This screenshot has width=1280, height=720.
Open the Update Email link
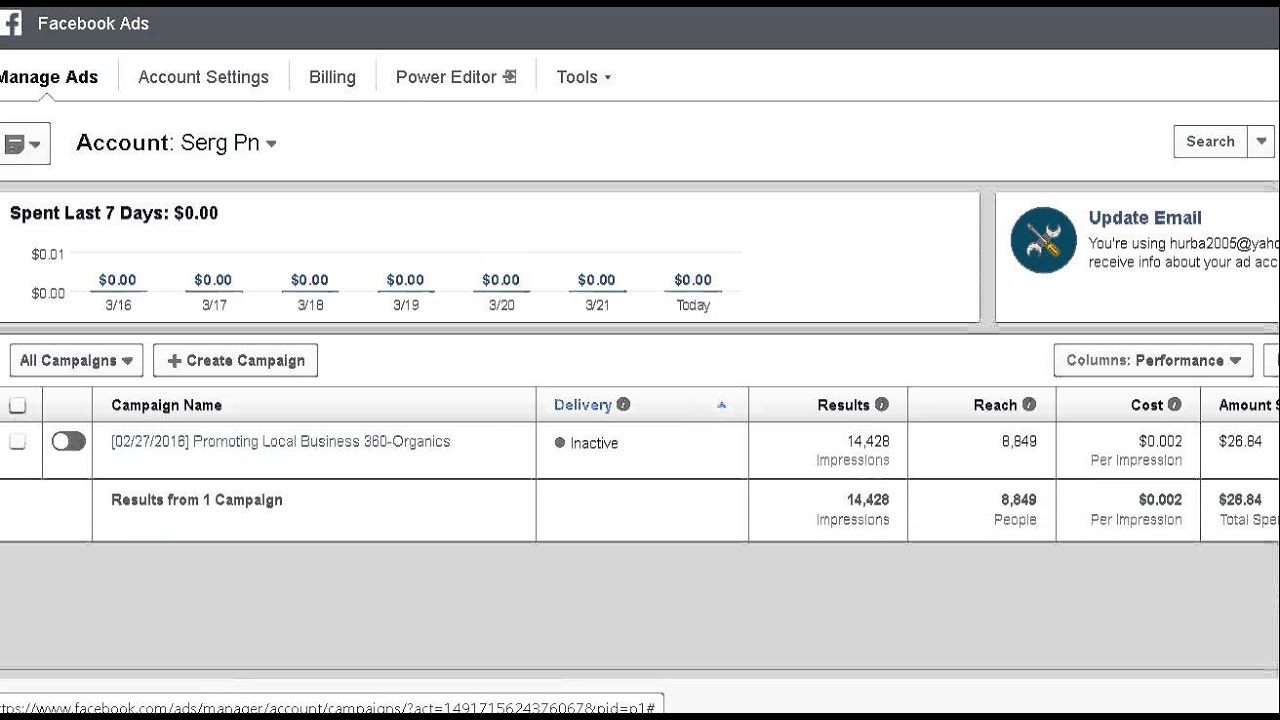coord(1145,218)
